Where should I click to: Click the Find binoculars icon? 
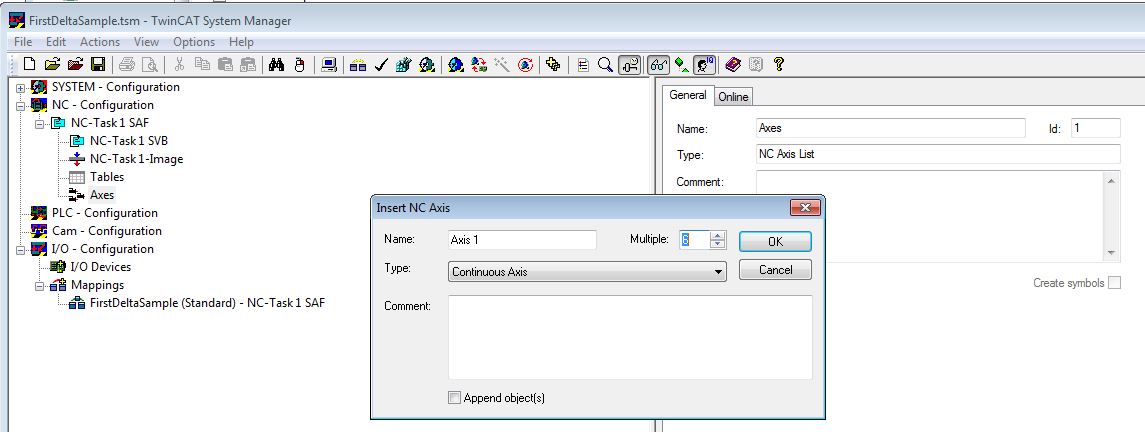276,65
